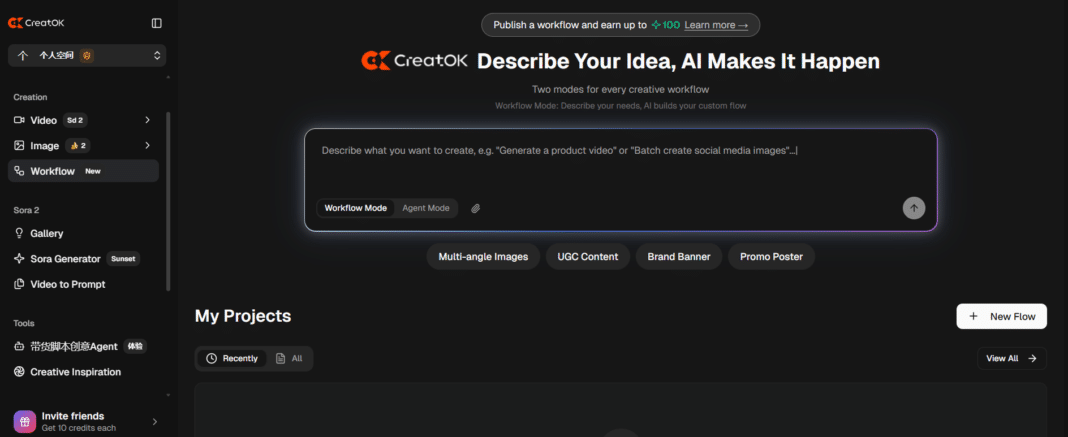Select Workflow in the sidebar
Screen dimensions: 1068x437
point(52,171)
